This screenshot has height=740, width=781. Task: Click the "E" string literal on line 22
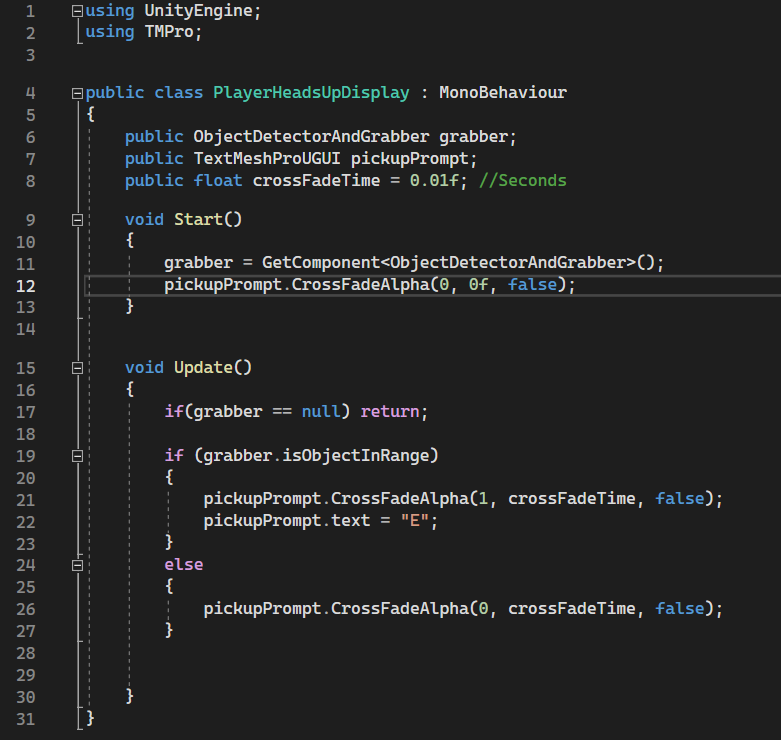pos(414,520)
